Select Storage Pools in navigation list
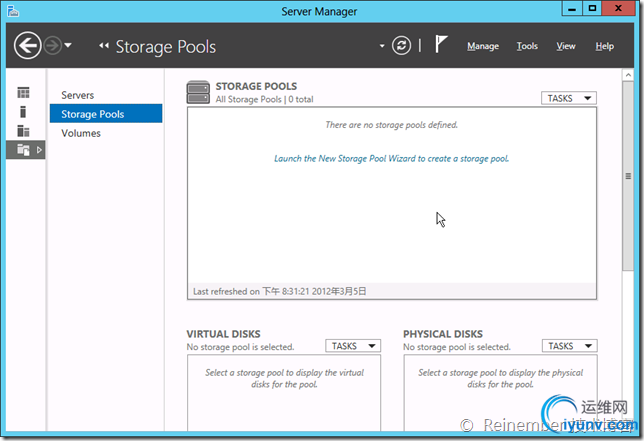This screenshot has height=441, width=644. (106, 114)
